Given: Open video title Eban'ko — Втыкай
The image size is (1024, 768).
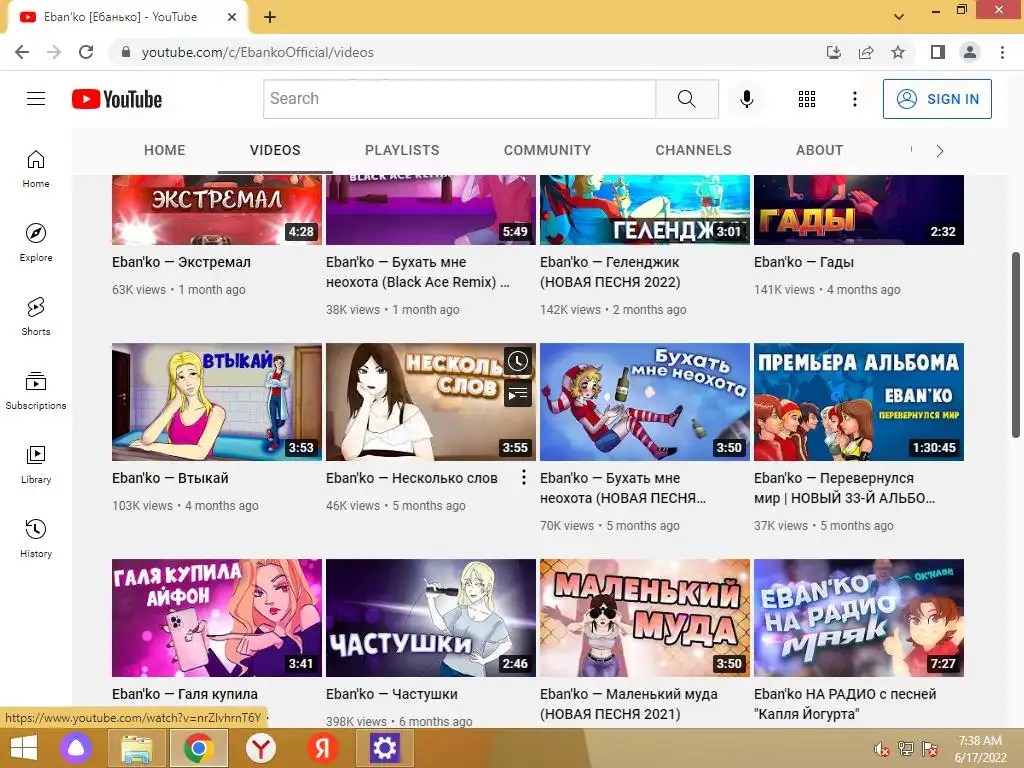Looking at the screenshot, I should (x=170, y=478).
